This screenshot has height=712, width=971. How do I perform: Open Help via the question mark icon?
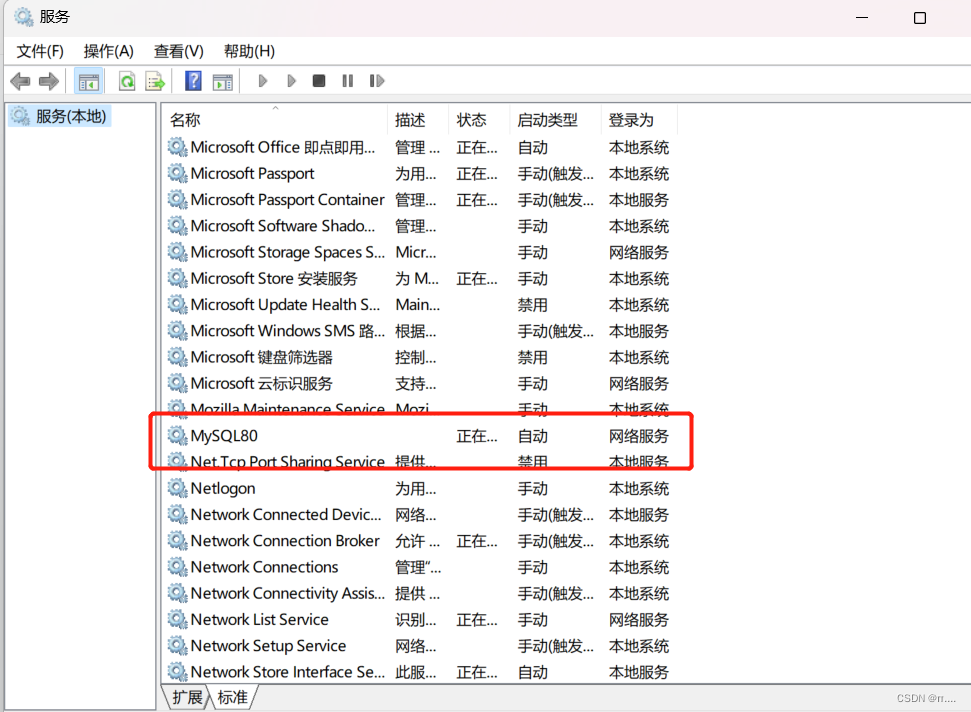tap(194, 81)
